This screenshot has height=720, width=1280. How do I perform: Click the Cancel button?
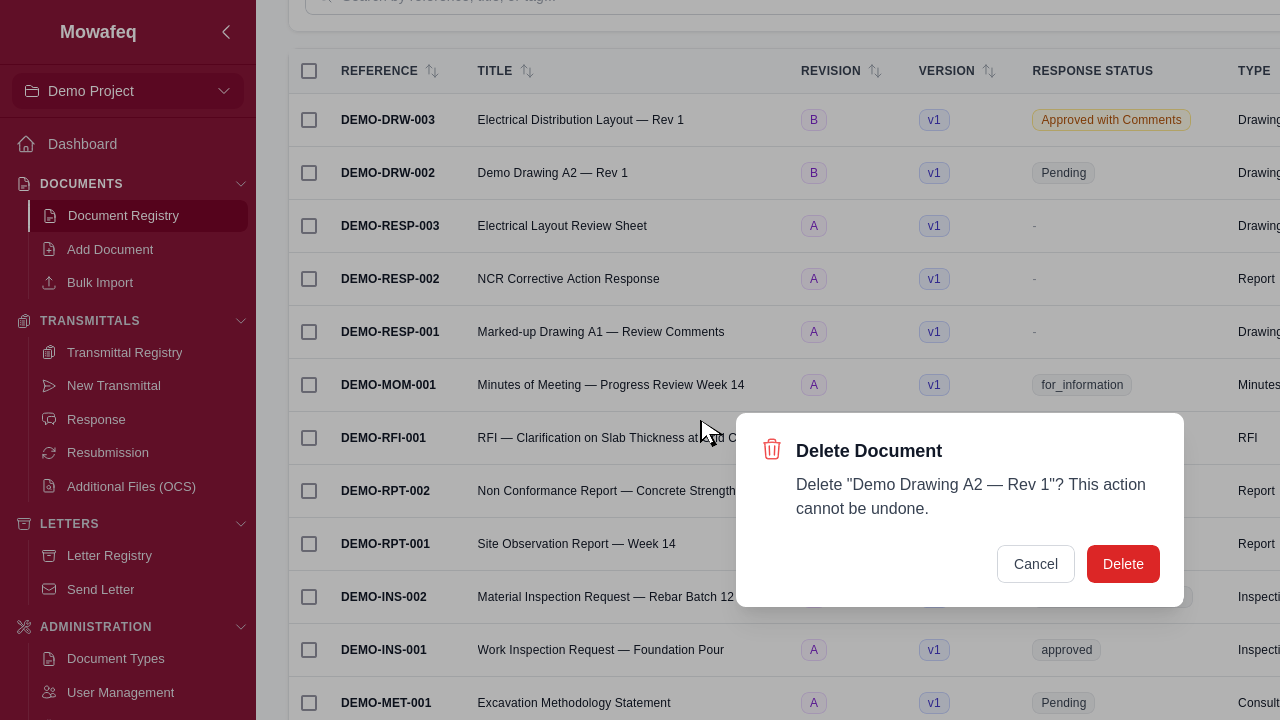[1035, 564]
